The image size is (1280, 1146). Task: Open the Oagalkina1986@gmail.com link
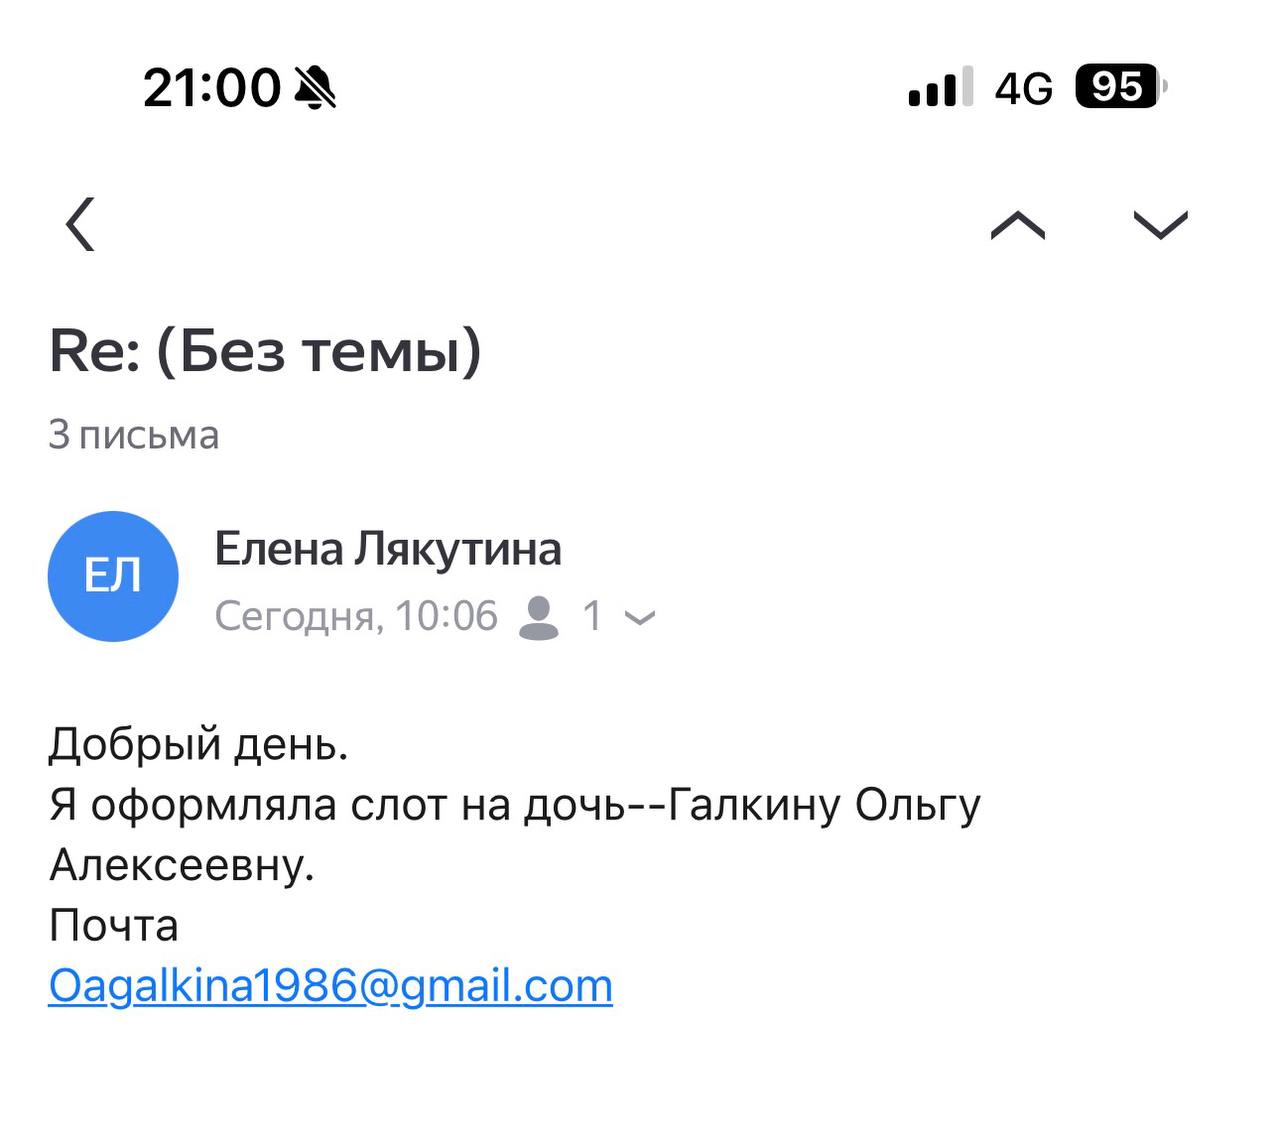point(330,986)
